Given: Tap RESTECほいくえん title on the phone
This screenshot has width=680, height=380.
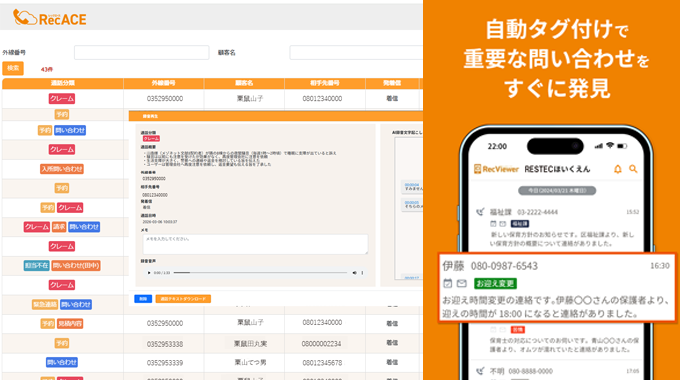Looking at the screenshot, I should (557, 169).
